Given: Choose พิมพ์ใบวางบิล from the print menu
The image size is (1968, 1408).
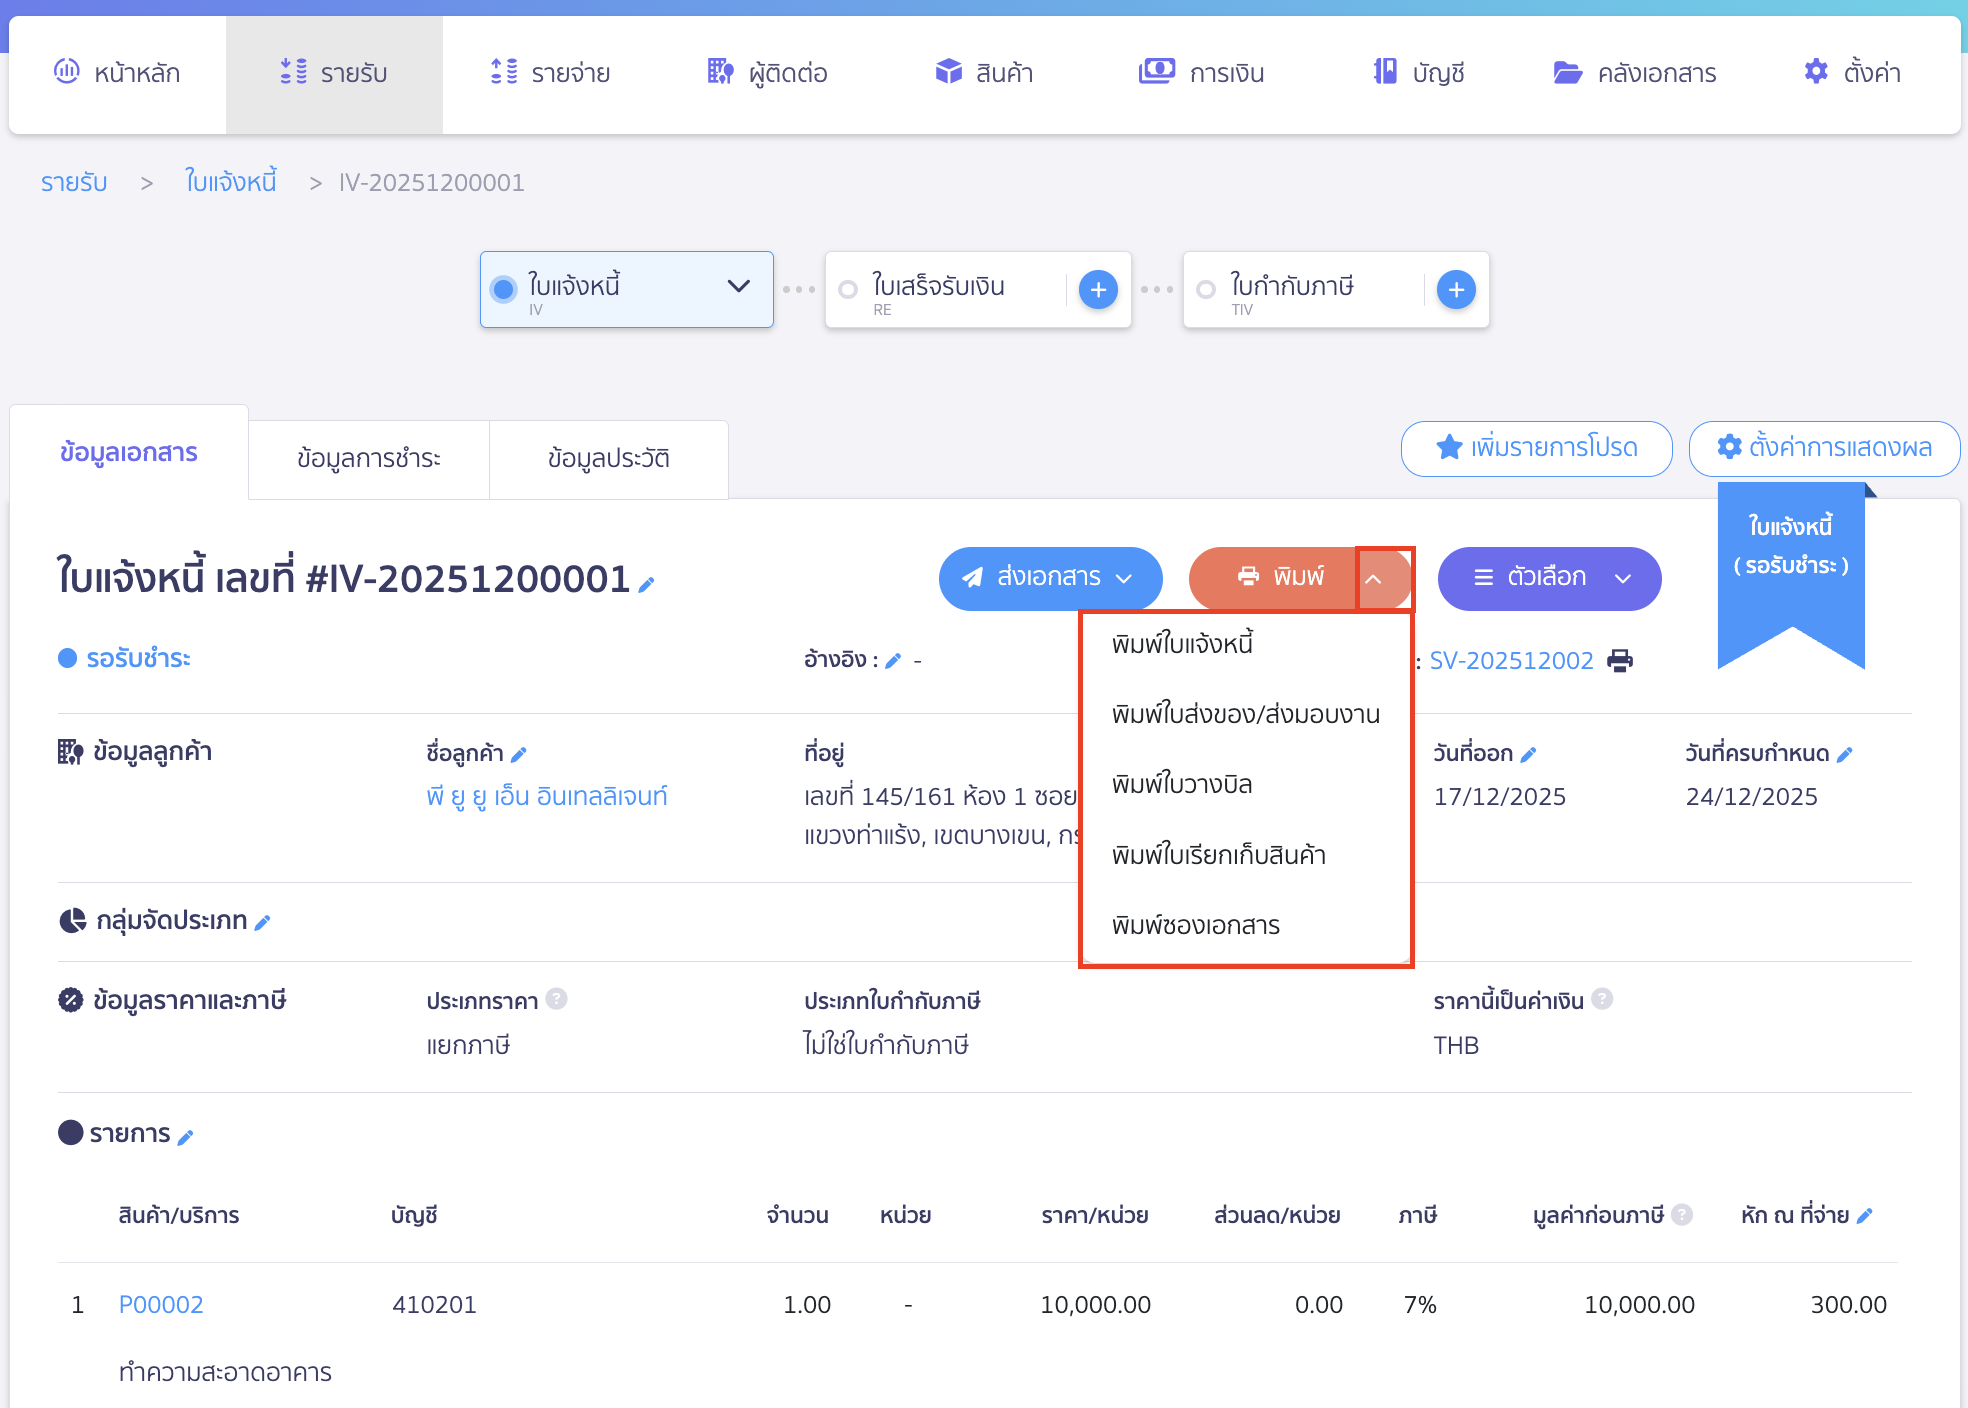Looking at the screenshot, I should click(1183, 784).
